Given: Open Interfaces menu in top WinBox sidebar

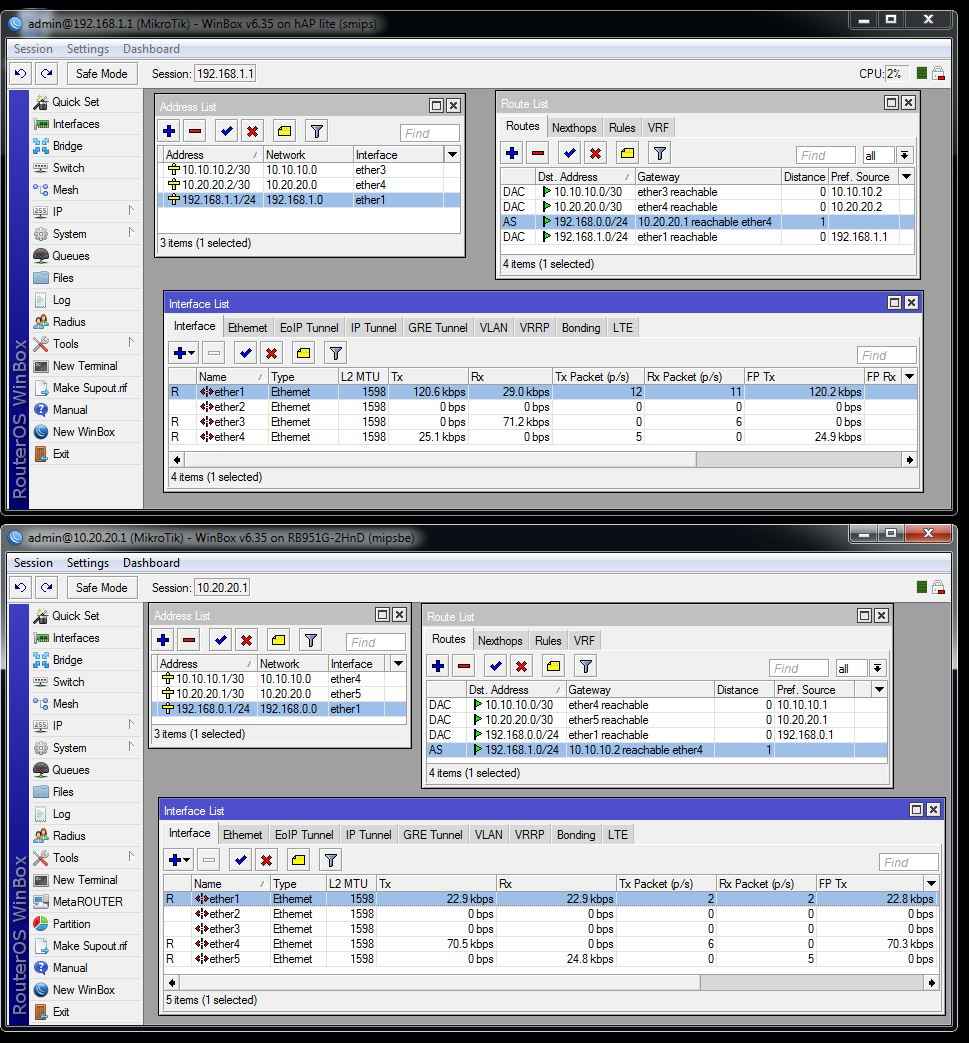Looking at the screenshot, I should (x=76, y=124).
